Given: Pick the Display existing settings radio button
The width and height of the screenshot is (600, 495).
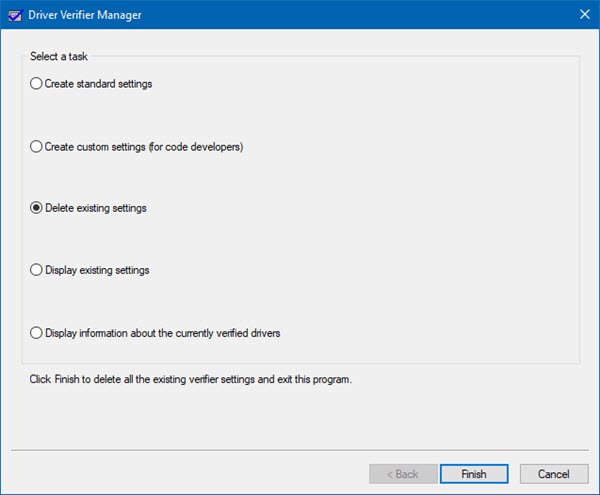Looking at the screenshot, I should pos(37,270).
